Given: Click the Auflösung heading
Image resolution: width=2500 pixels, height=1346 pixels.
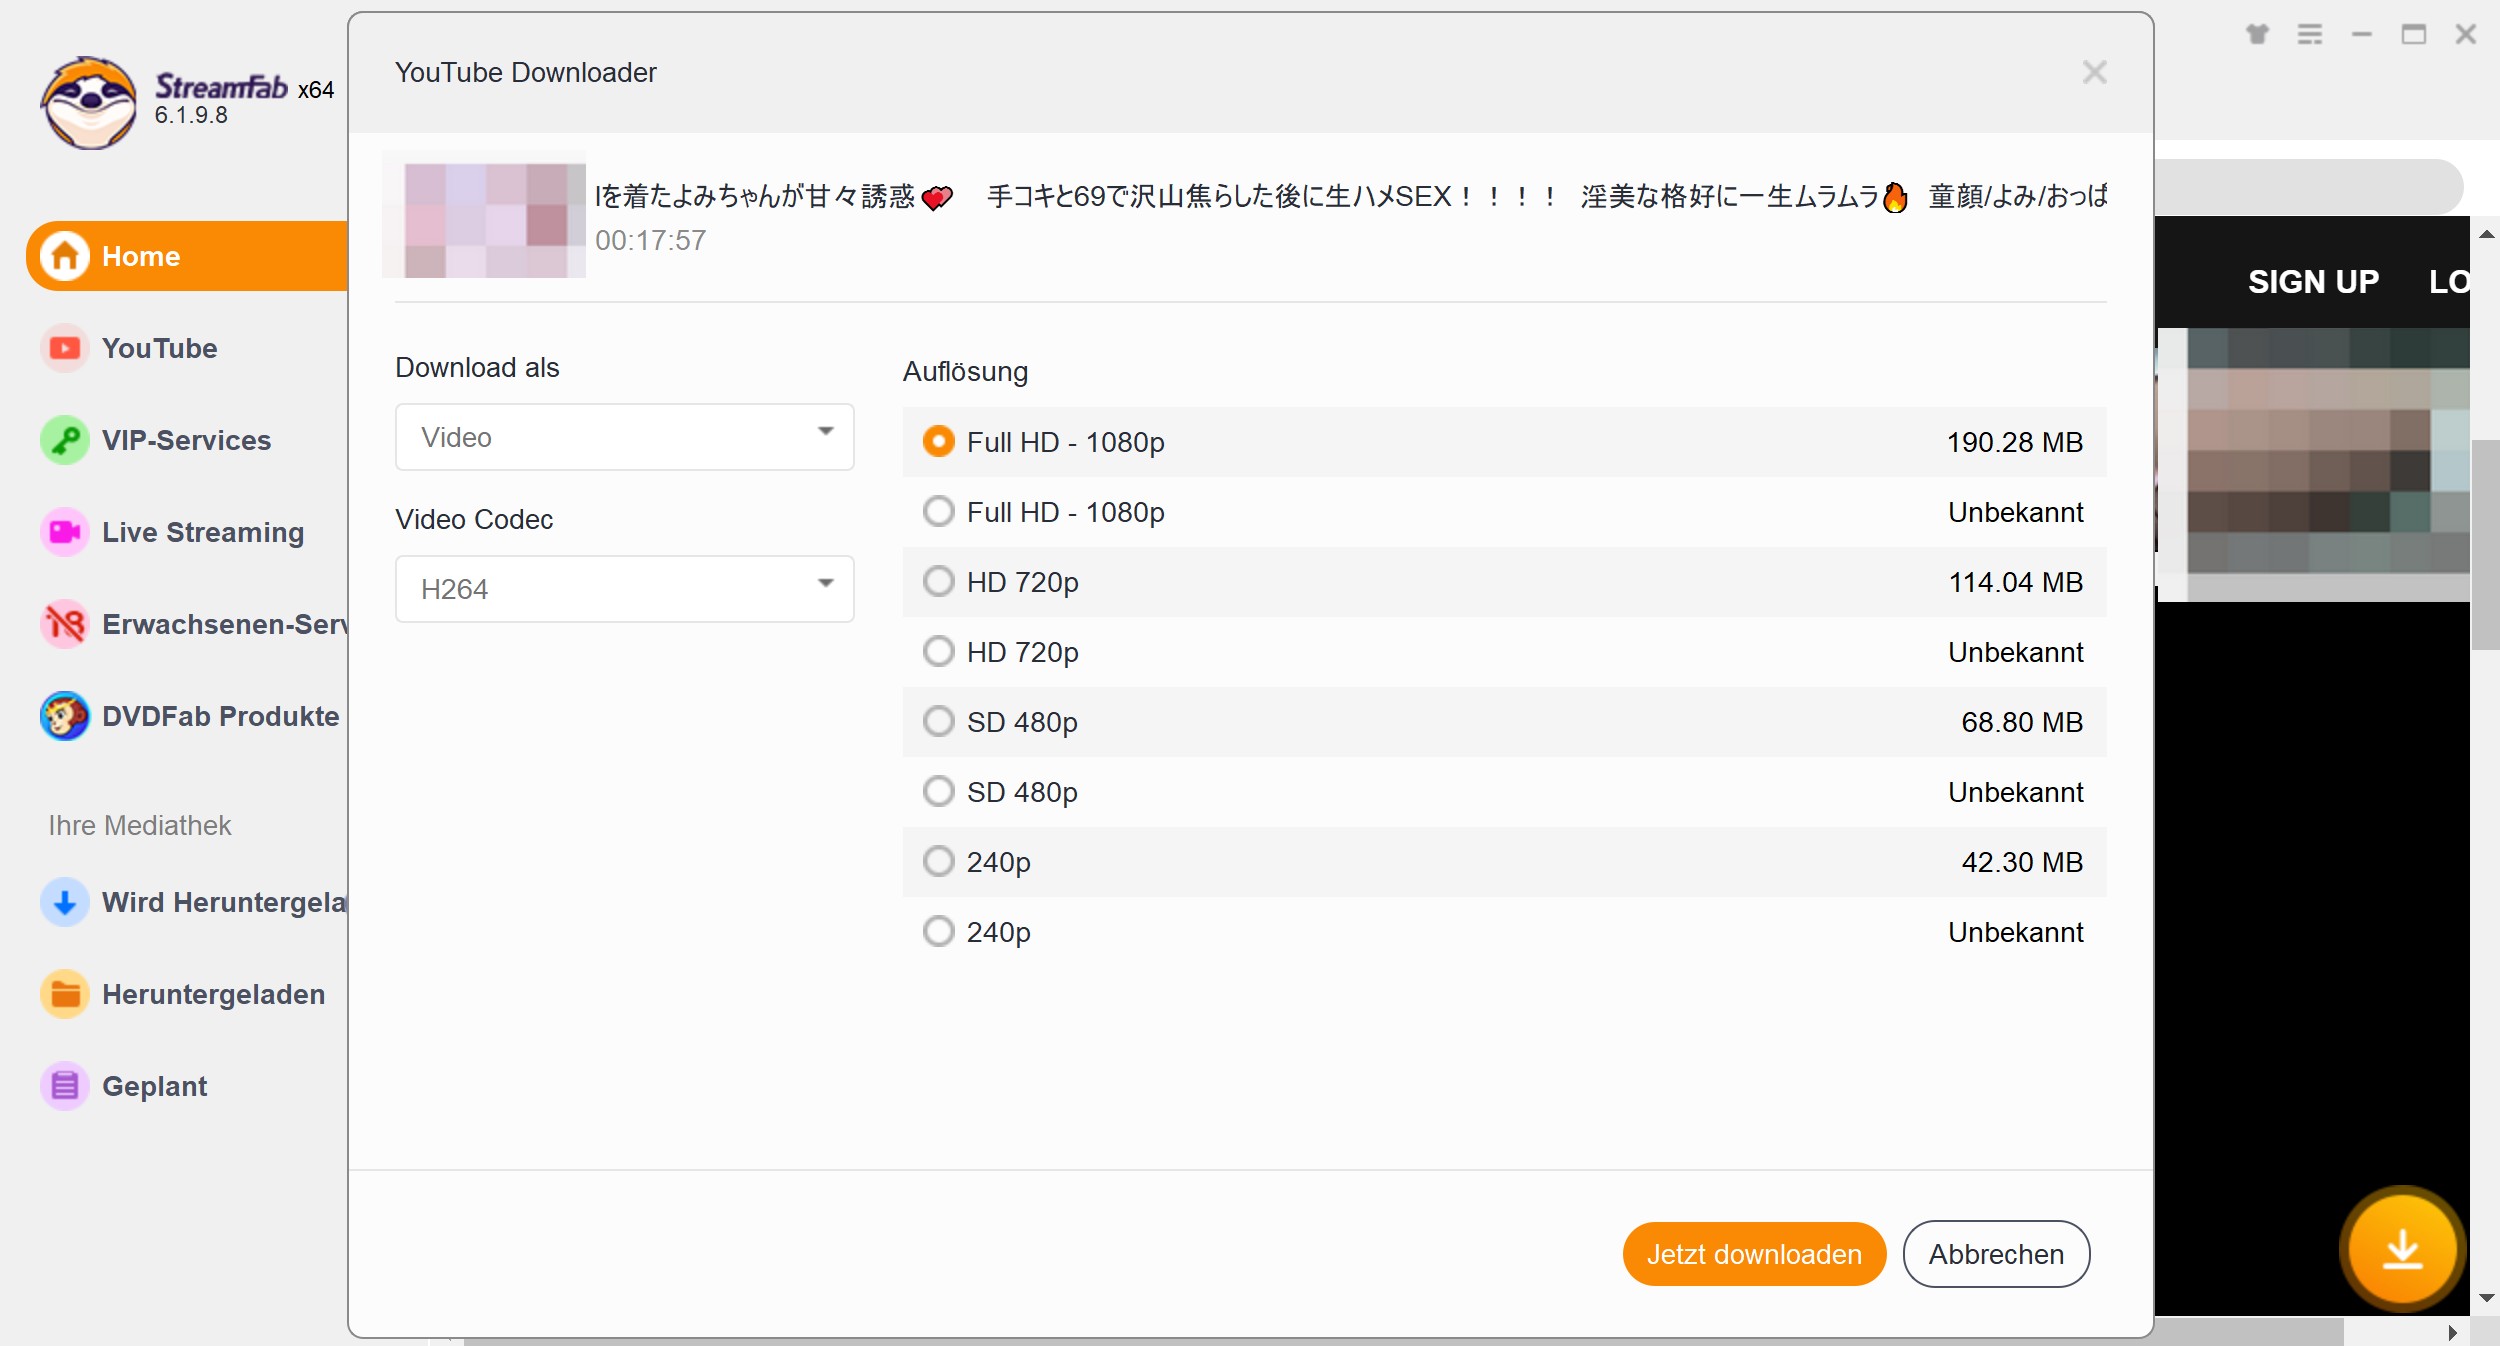Looking at the screenshot, I should (x=965, y=372).
